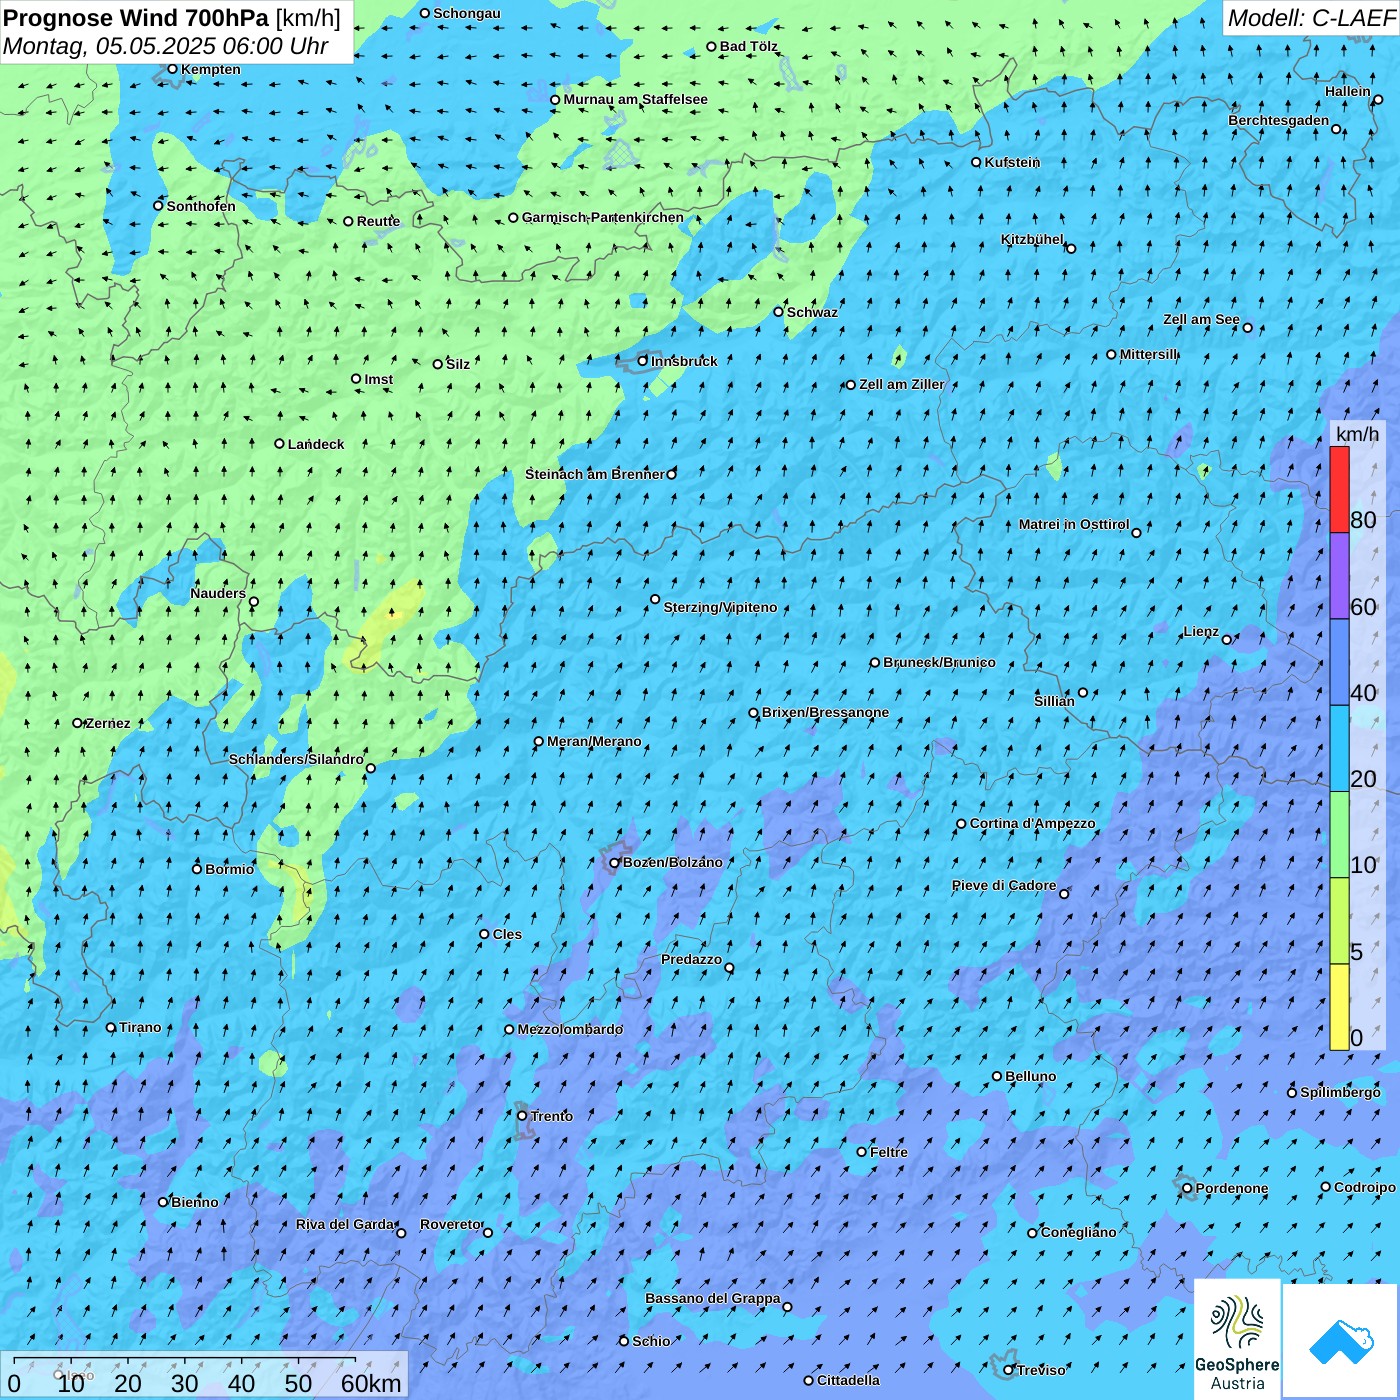Image resolution: width=1400 pixels, height=1400 pixels.
Task: Click the Kitzbühel city label
Action: click(1032, 239)
